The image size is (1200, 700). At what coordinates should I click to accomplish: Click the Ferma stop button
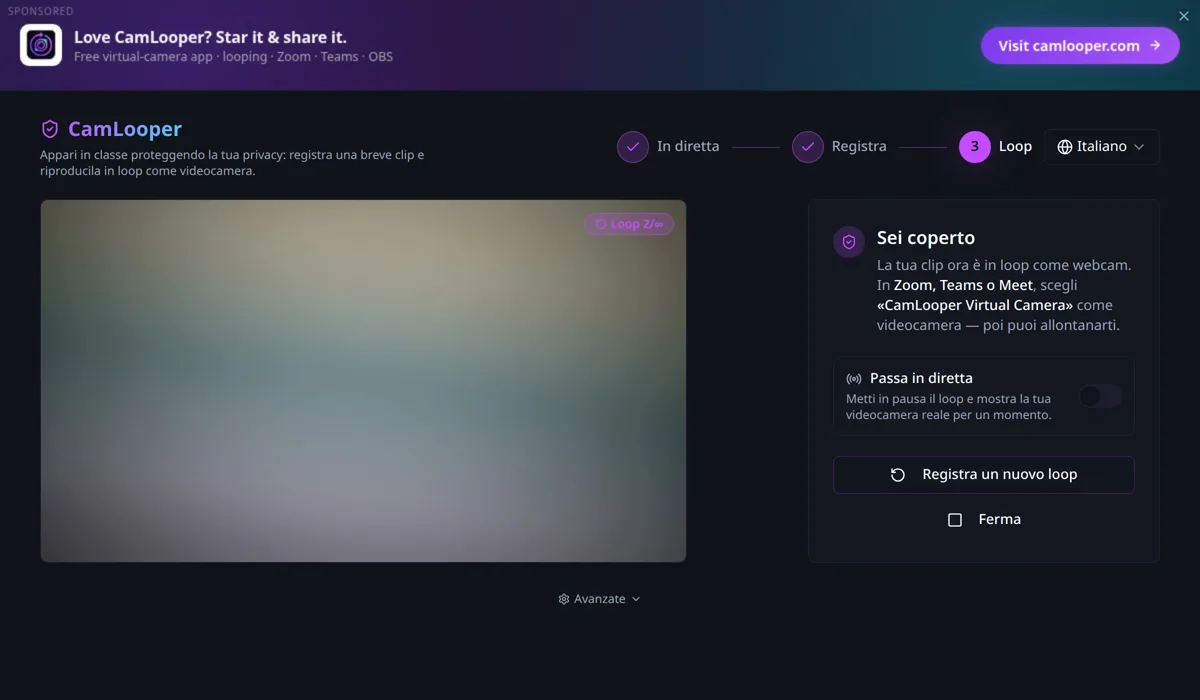coord(984,520)
